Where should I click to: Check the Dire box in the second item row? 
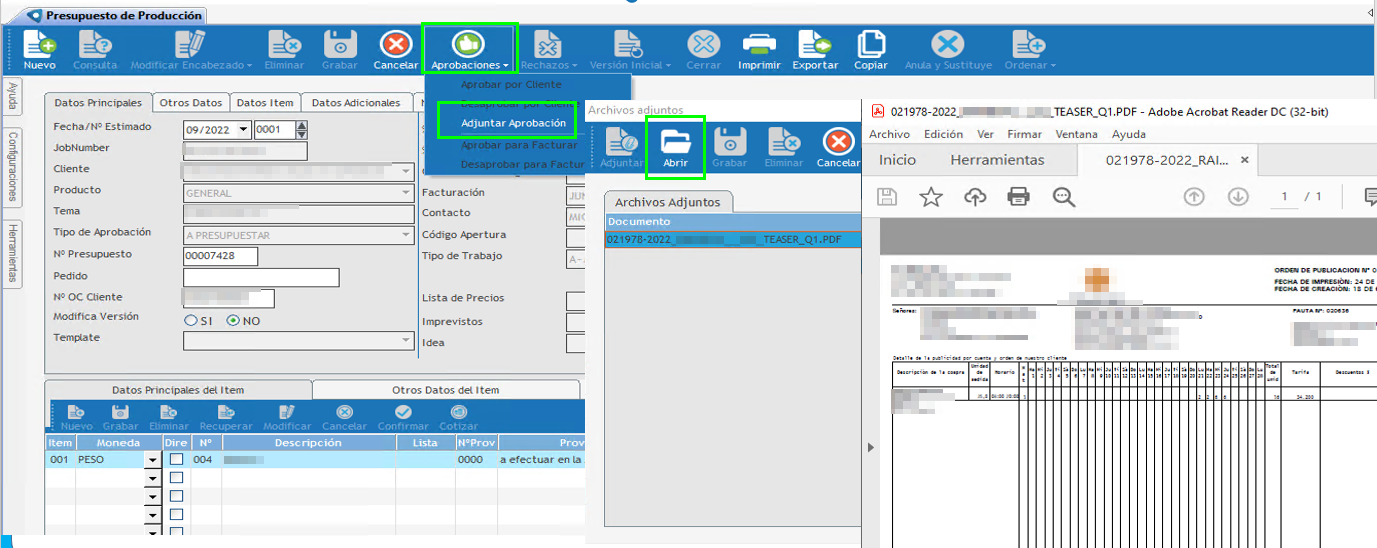[176, 478]
